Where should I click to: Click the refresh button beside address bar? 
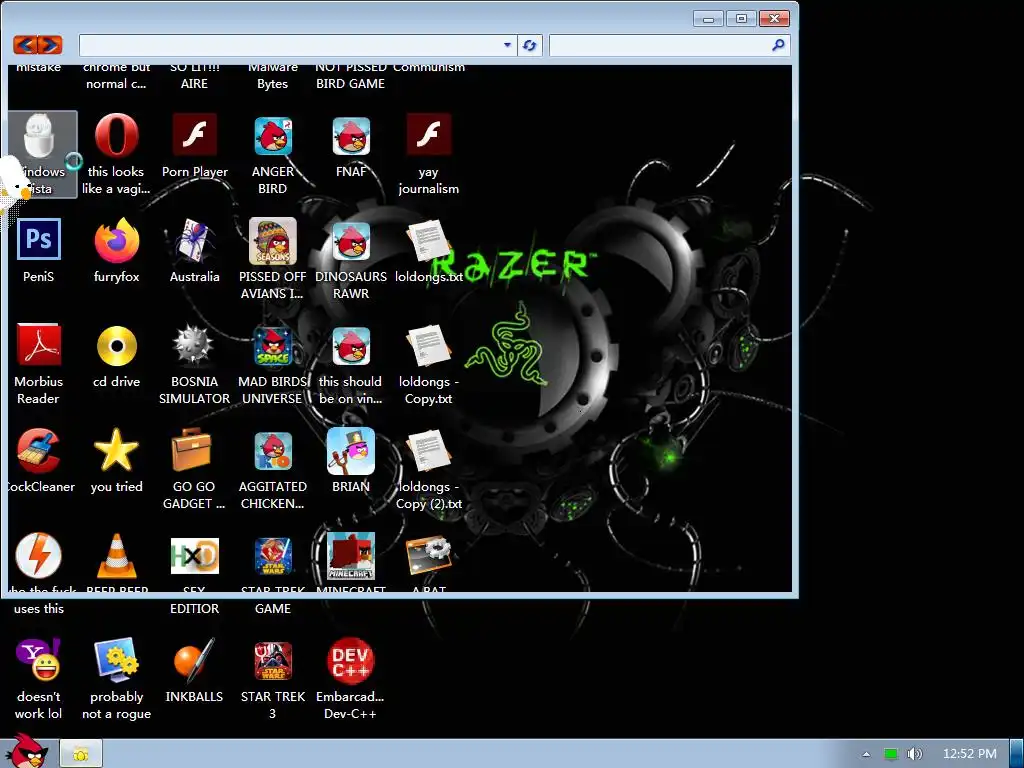[530, 45]
